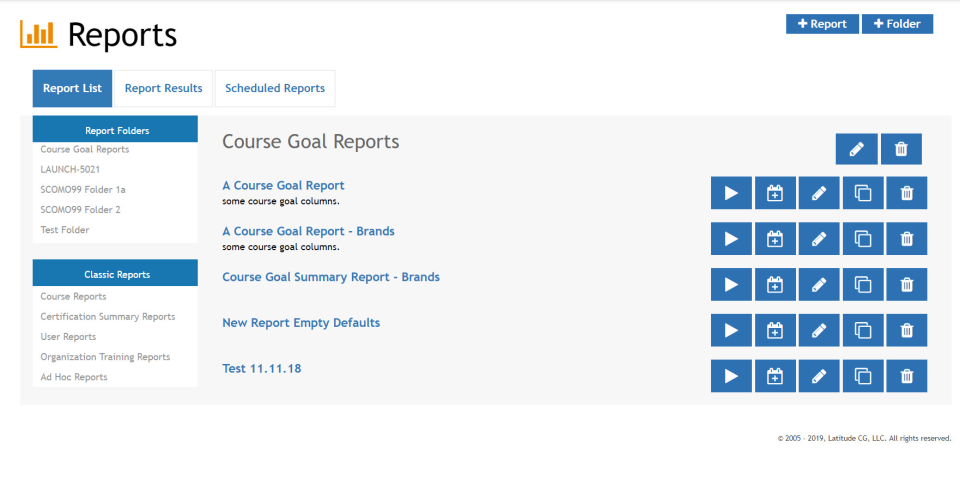
Task: Run New Report Empty Defaults
Action: [x=731, y=331]
